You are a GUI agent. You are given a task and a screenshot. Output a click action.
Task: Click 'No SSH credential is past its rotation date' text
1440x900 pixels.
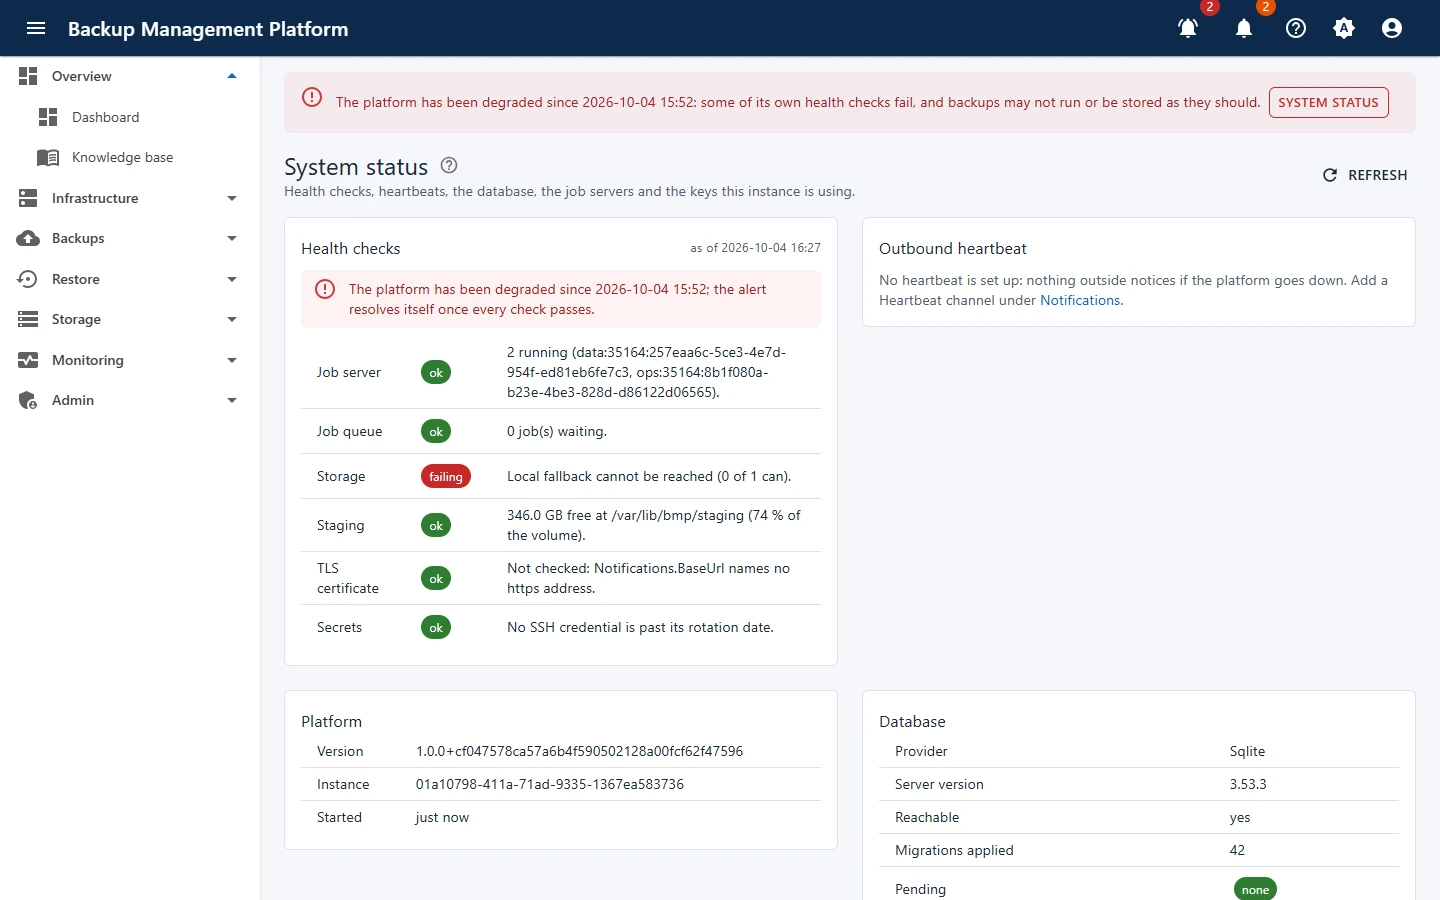click(x=640, y=627)
